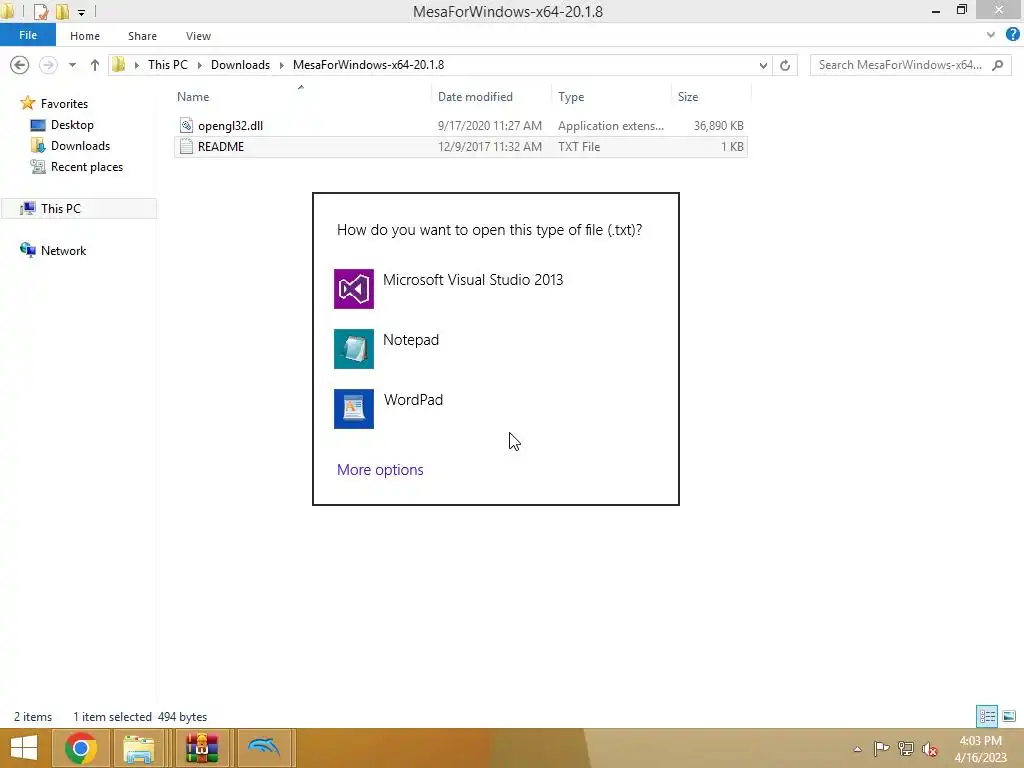Click the Properties quick access icon
Screen dimensions: 1024x768
point(40,11)
